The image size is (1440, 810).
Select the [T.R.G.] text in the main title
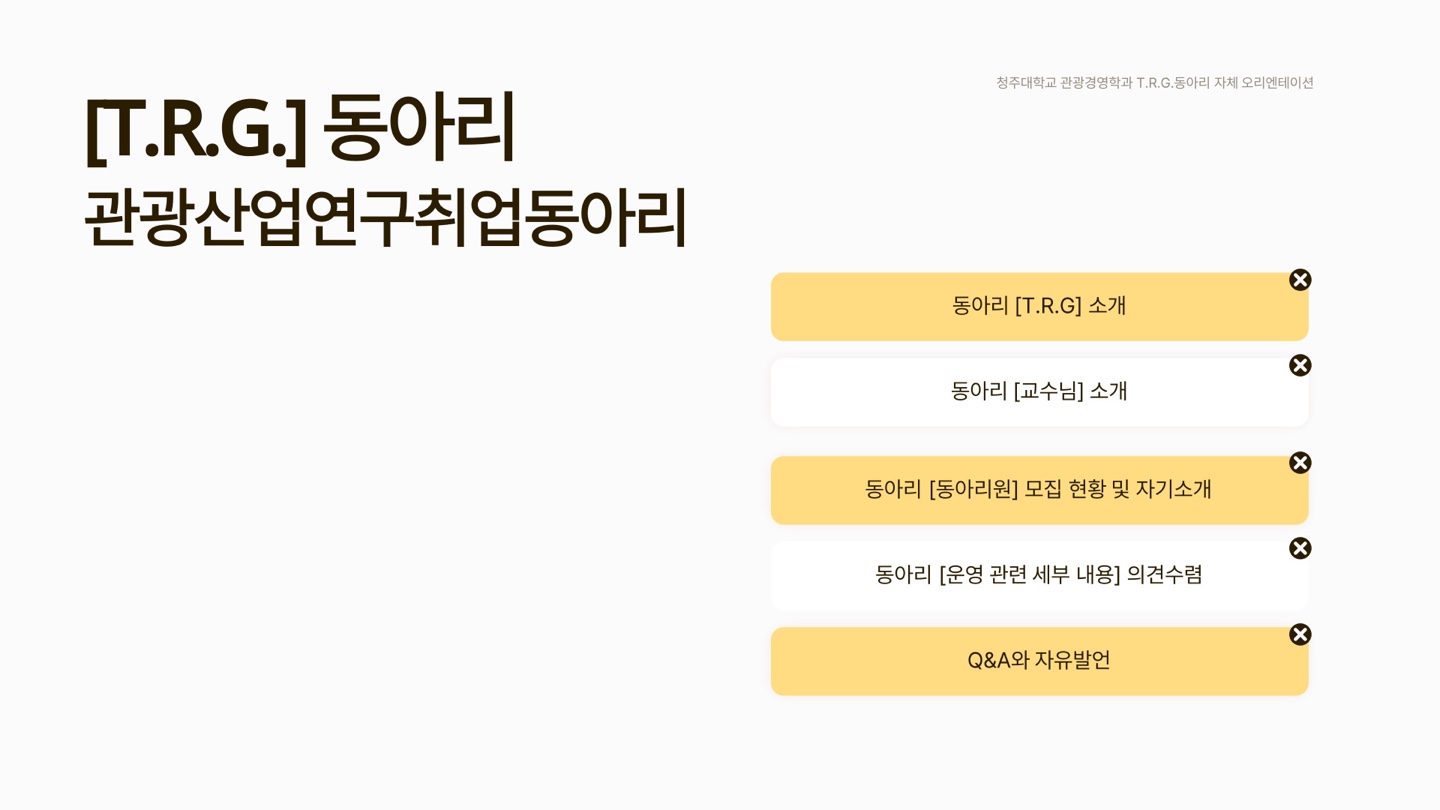pyautogui.click(x=196, y=130)
